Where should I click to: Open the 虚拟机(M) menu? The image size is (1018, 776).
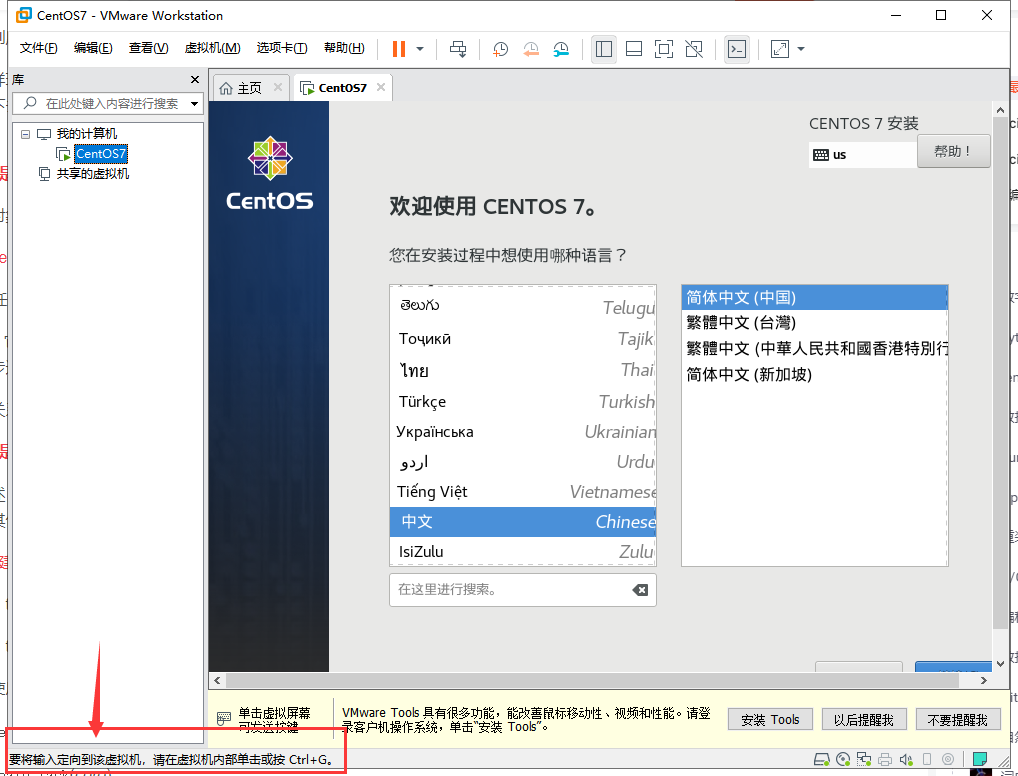click(212, 48)
